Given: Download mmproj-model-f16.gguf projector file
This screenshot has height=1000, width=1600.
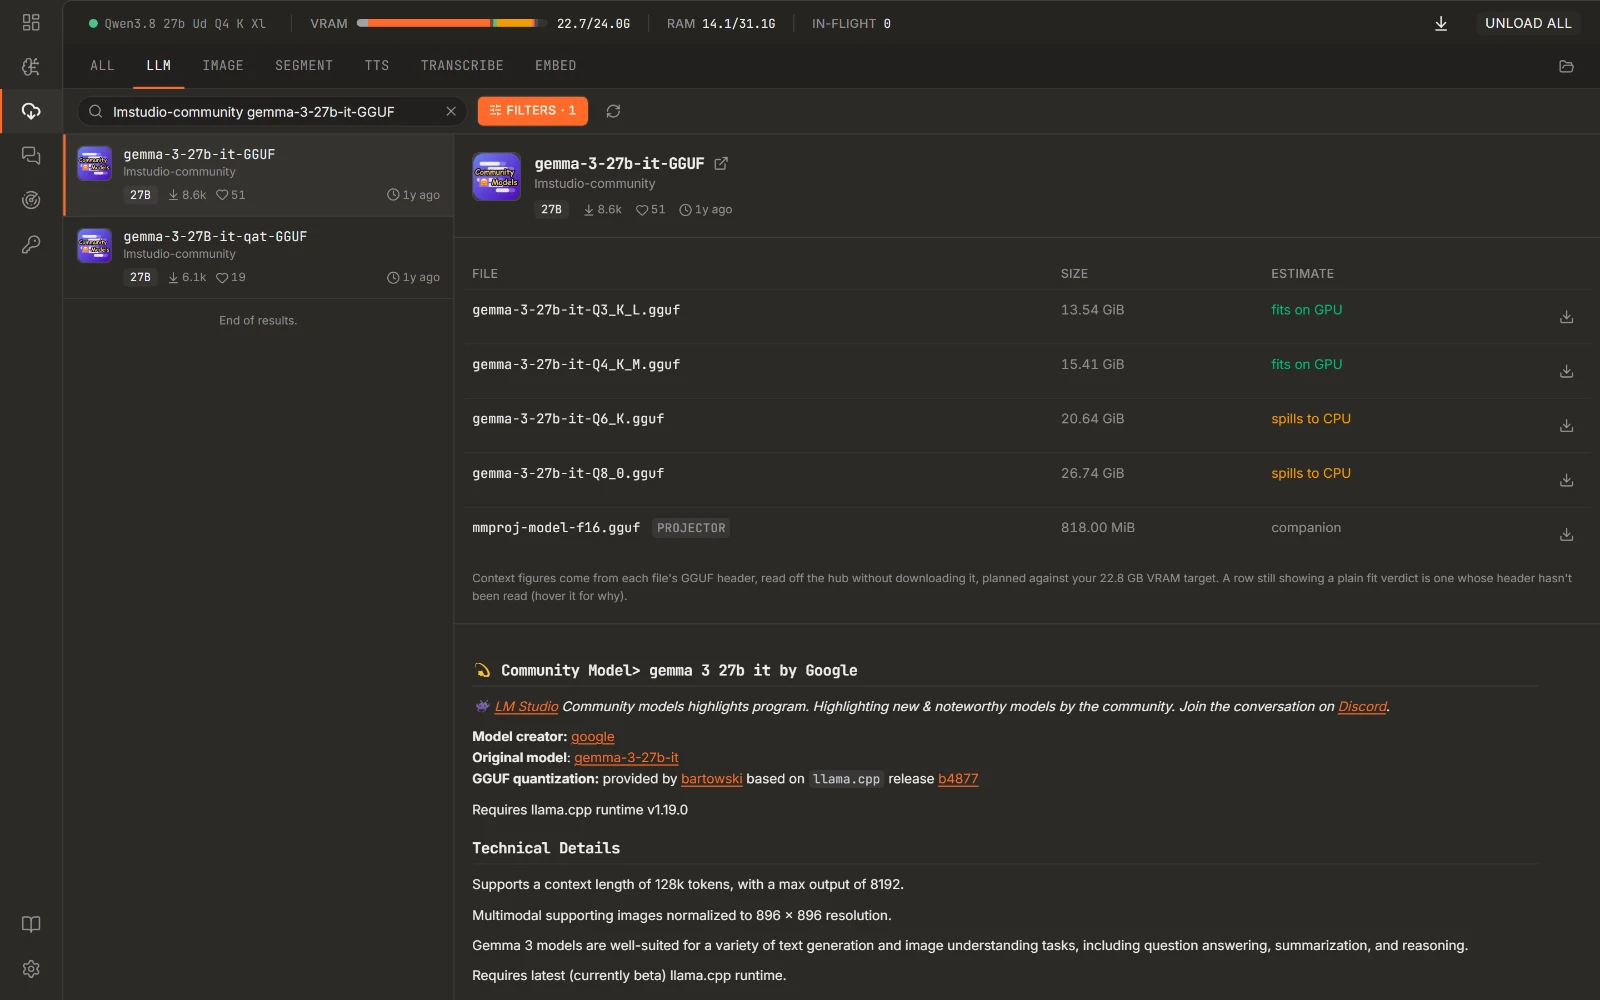Looking at the screenshot, I should [1566, 535].
